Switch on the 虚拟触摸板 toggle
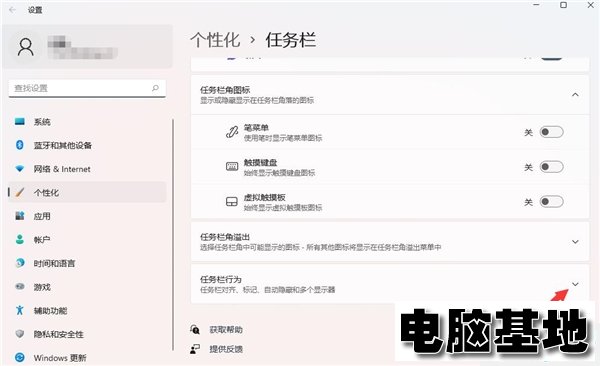Image resolution: width=600 pixels, height=366 pixels. click(x=551, y=202)
